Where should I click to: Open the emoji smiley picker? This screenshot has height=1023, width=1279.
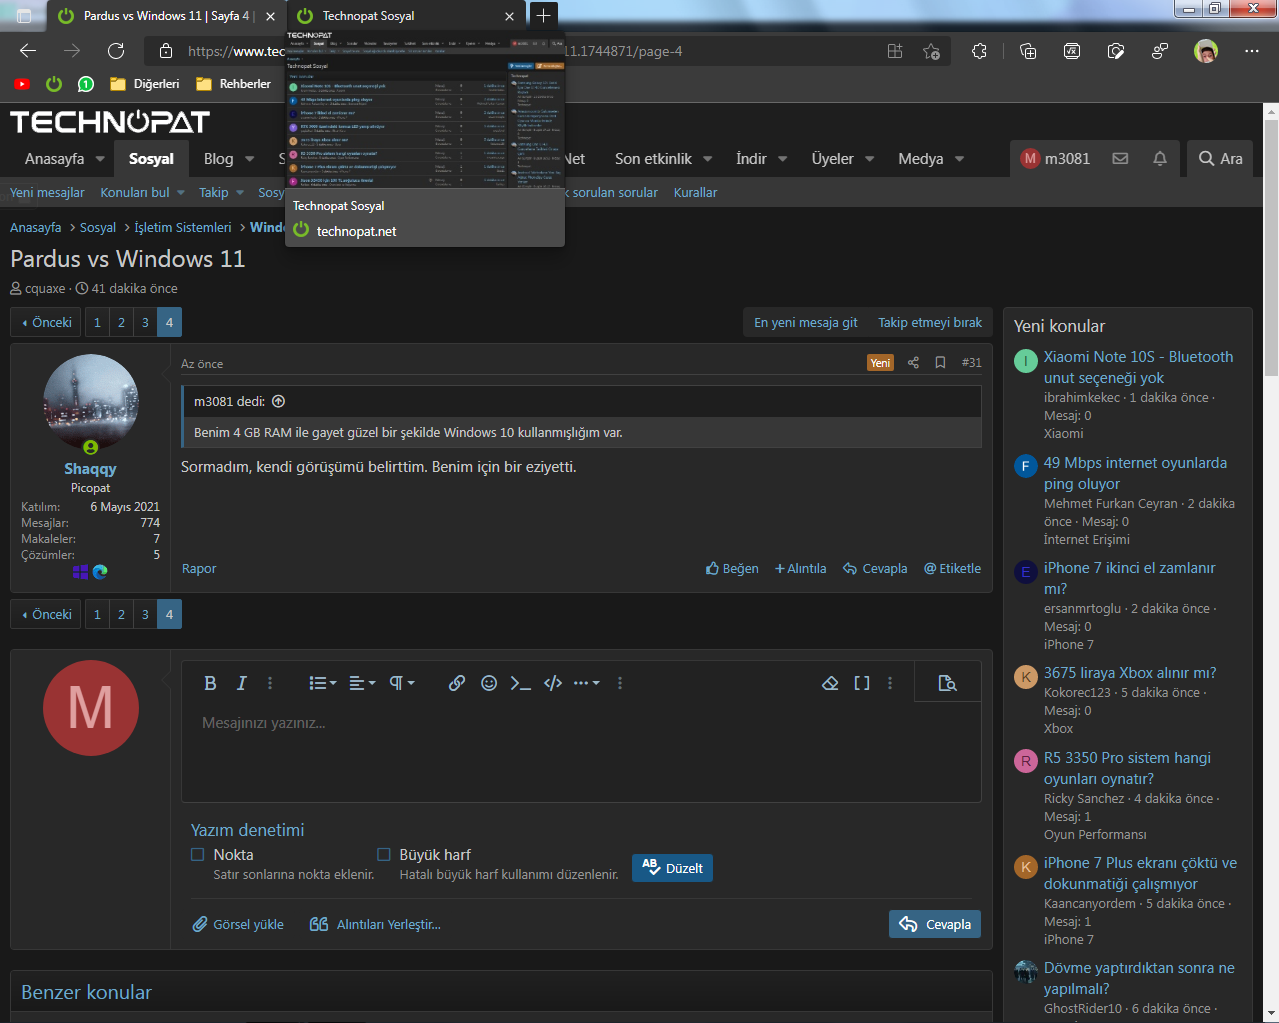click(489, 683)
